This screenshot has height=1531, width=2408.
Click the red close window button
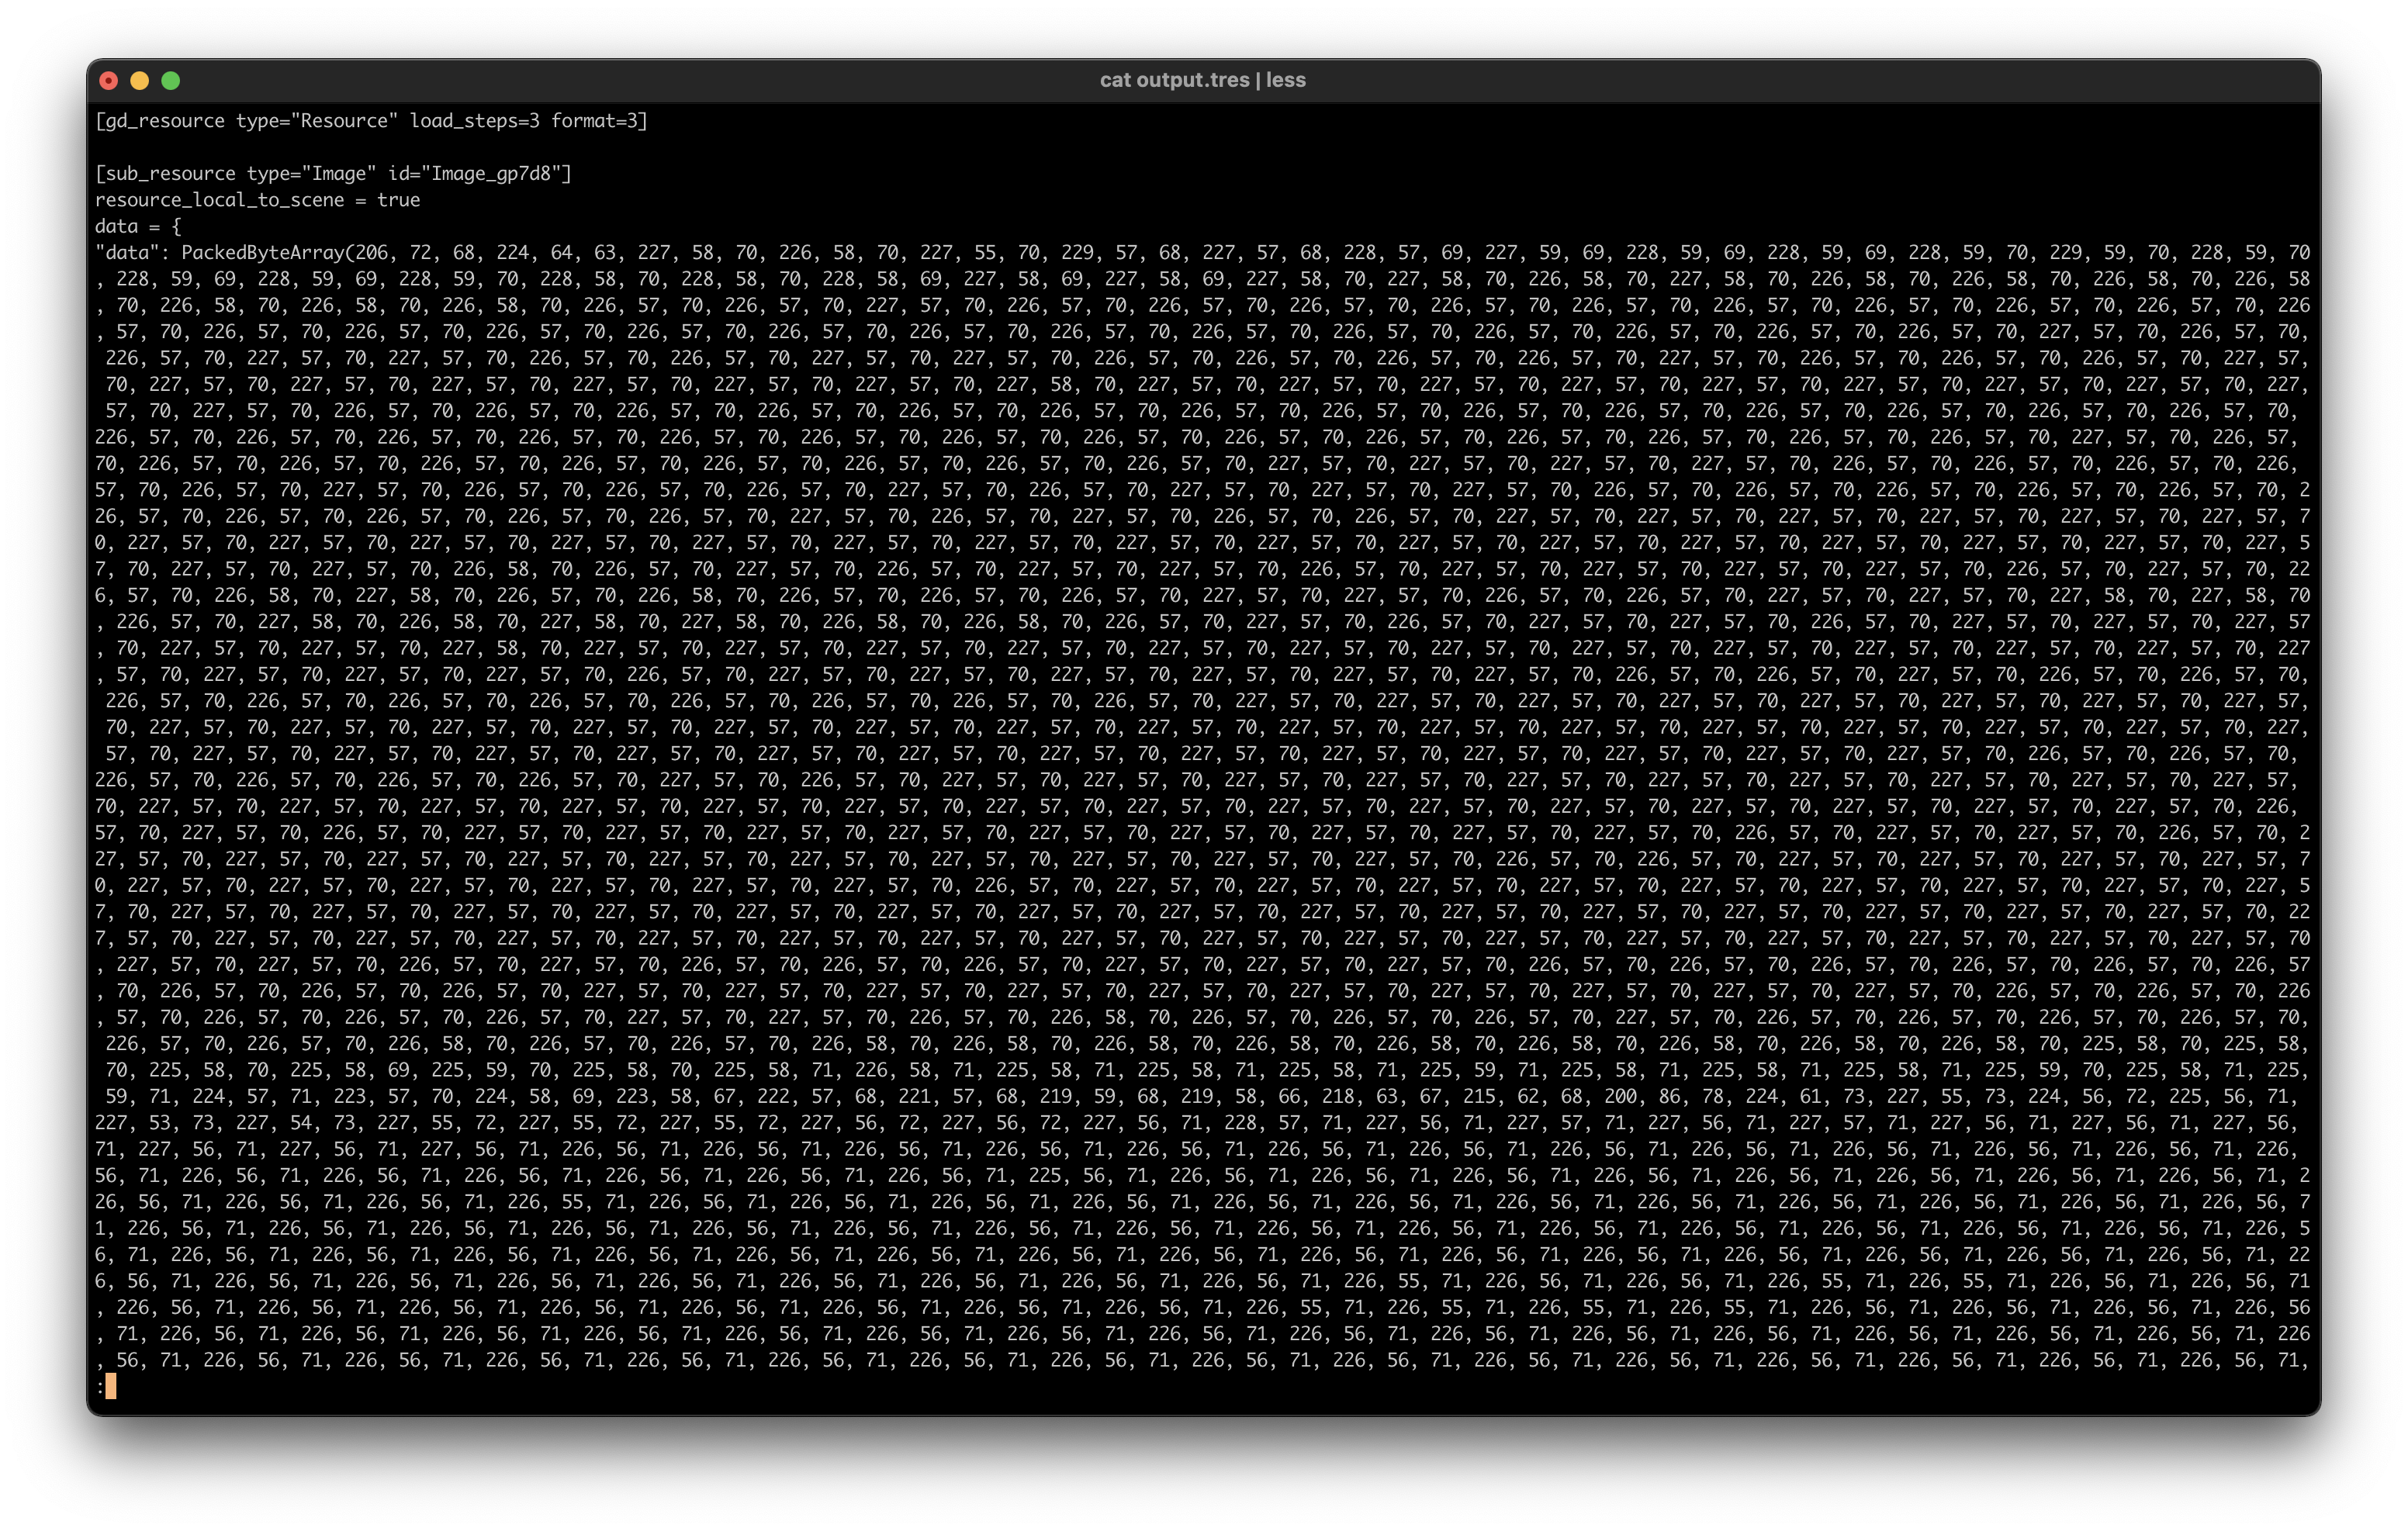tap(109, 80)
